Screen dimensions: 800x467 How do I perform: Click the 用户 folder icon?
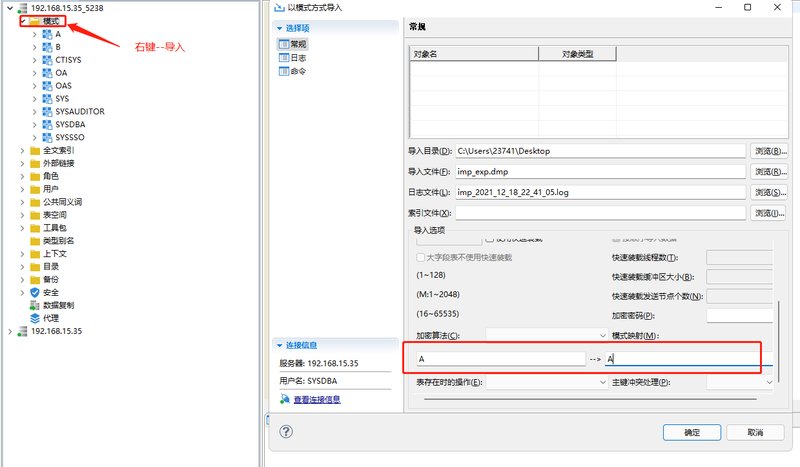(35, 189)
